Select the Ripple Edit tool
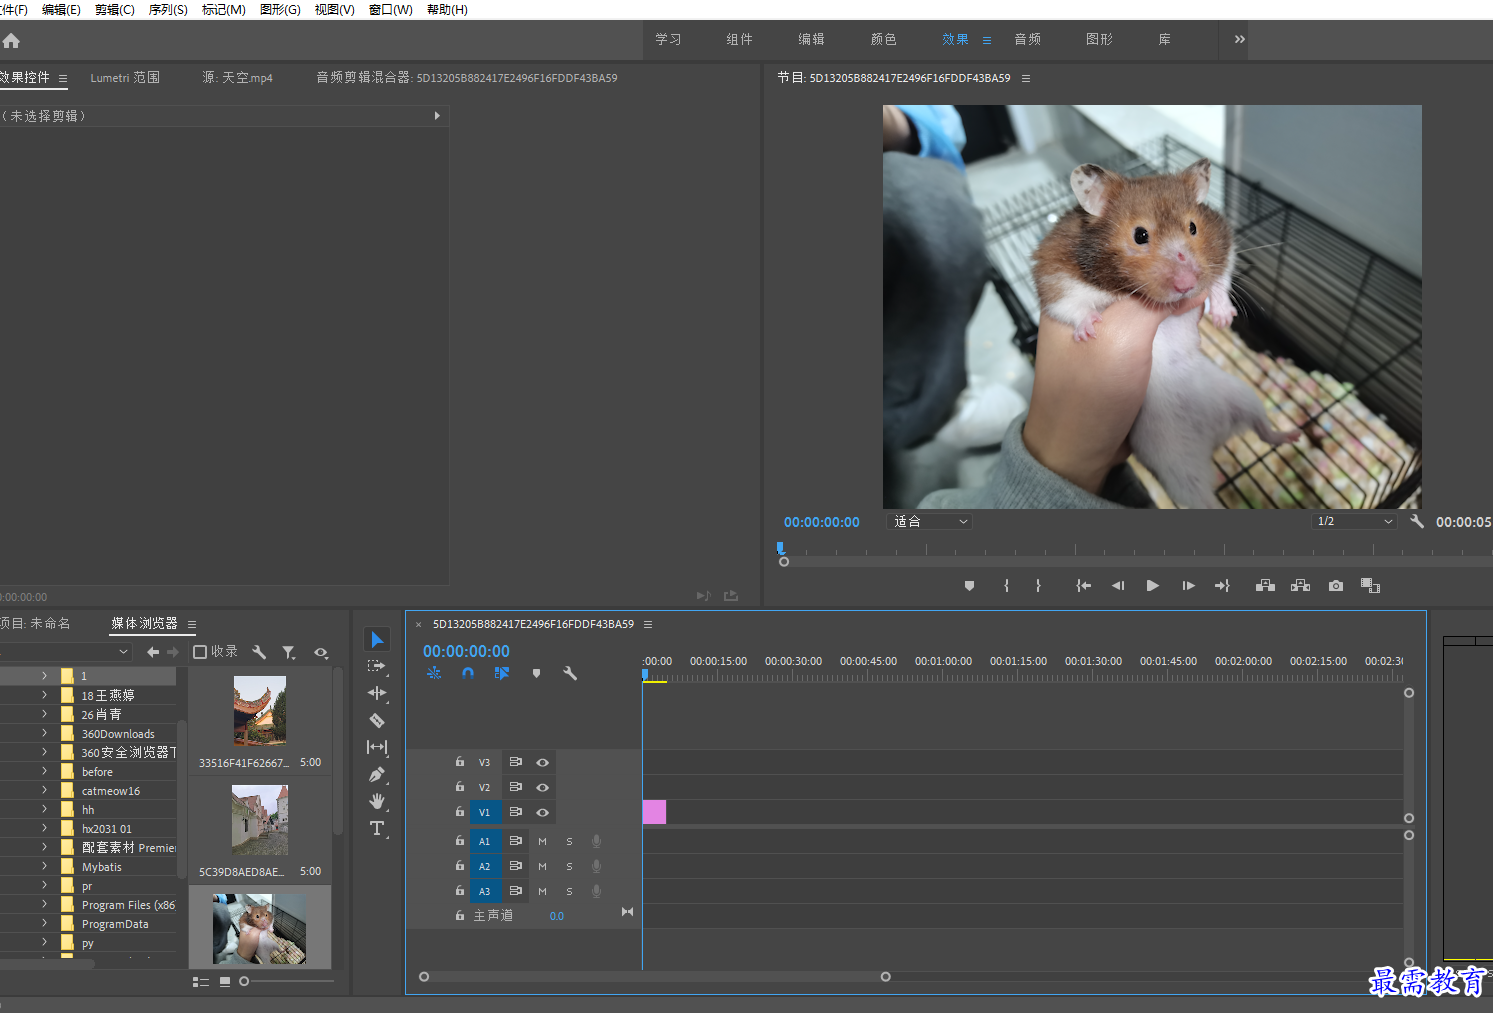Viewport: 1493px width, 1013px height. point(377,693)
